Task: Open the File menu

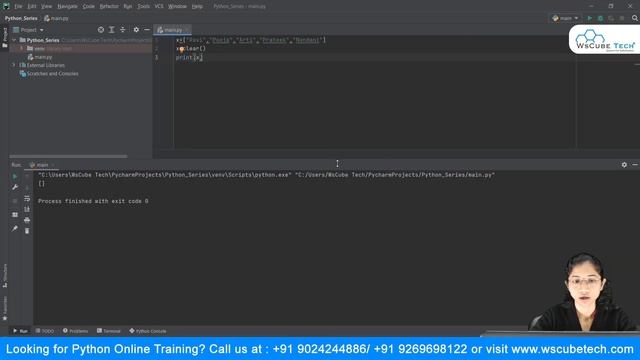Action: (x=18, y=6)
